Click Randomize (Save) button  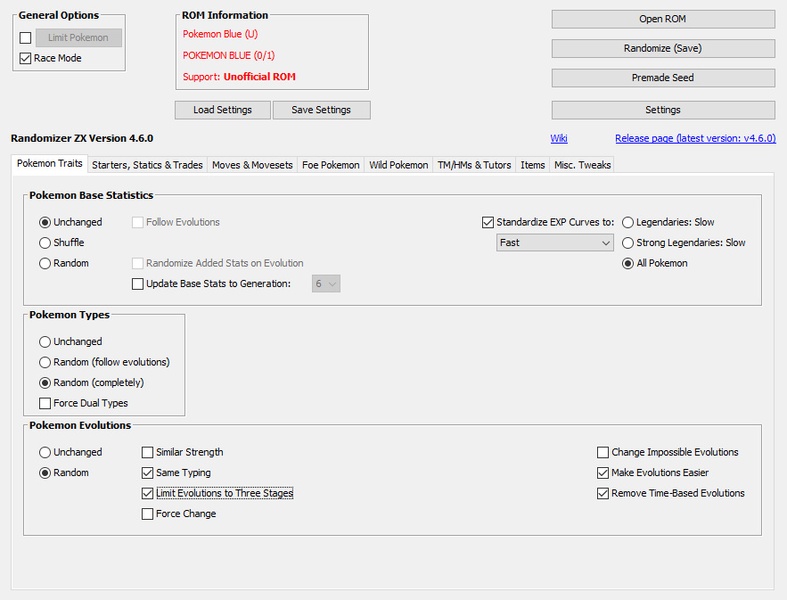[663, 48]
